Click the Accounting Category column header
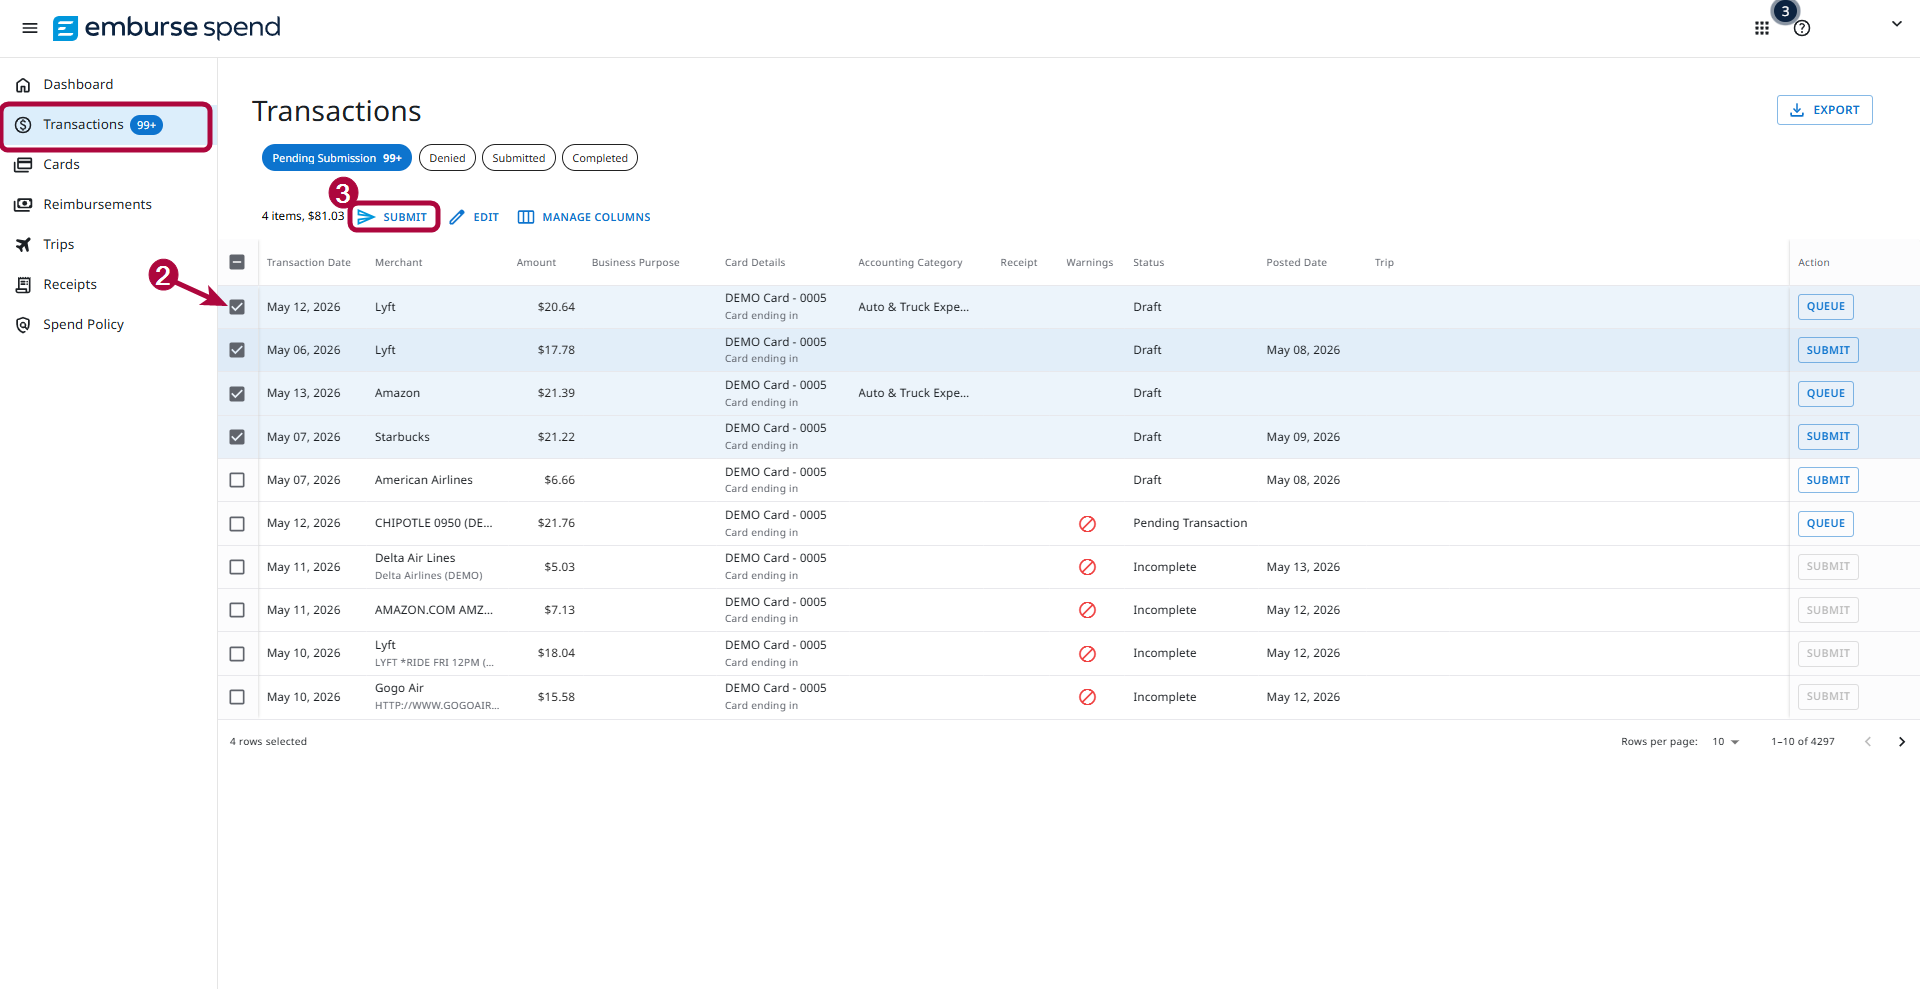This screenshot has width=1920, height=989. pos(910,263)
